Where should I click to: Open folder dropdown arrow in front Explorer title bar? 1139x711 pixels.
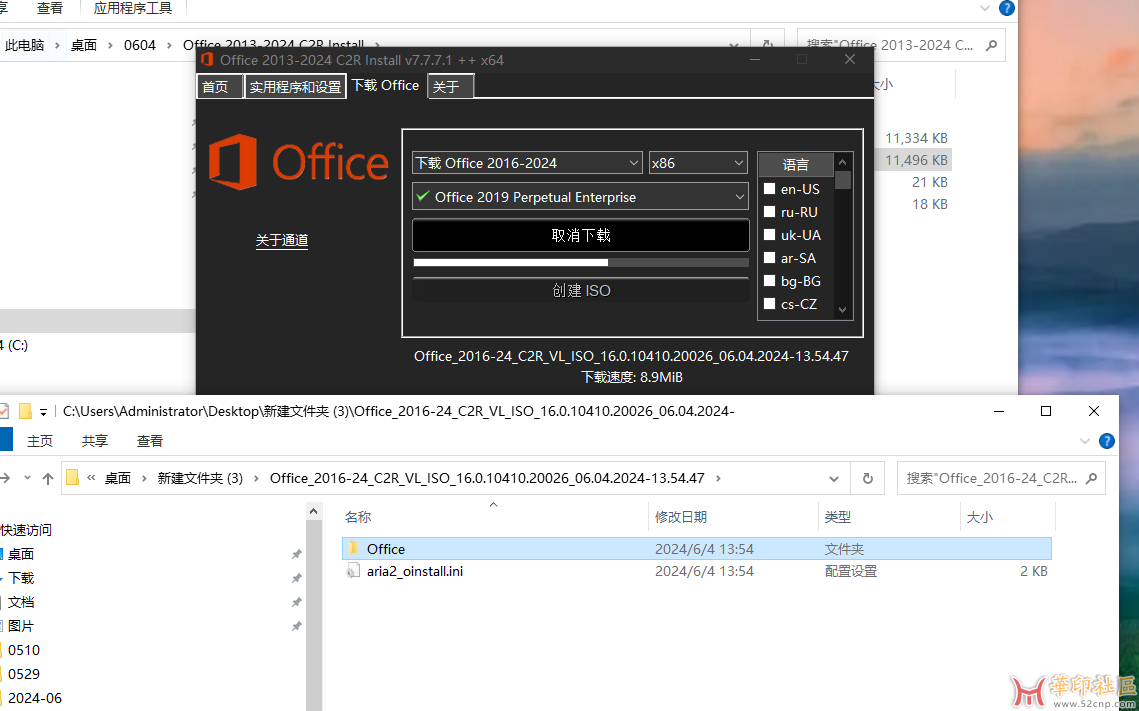[44, 413]
